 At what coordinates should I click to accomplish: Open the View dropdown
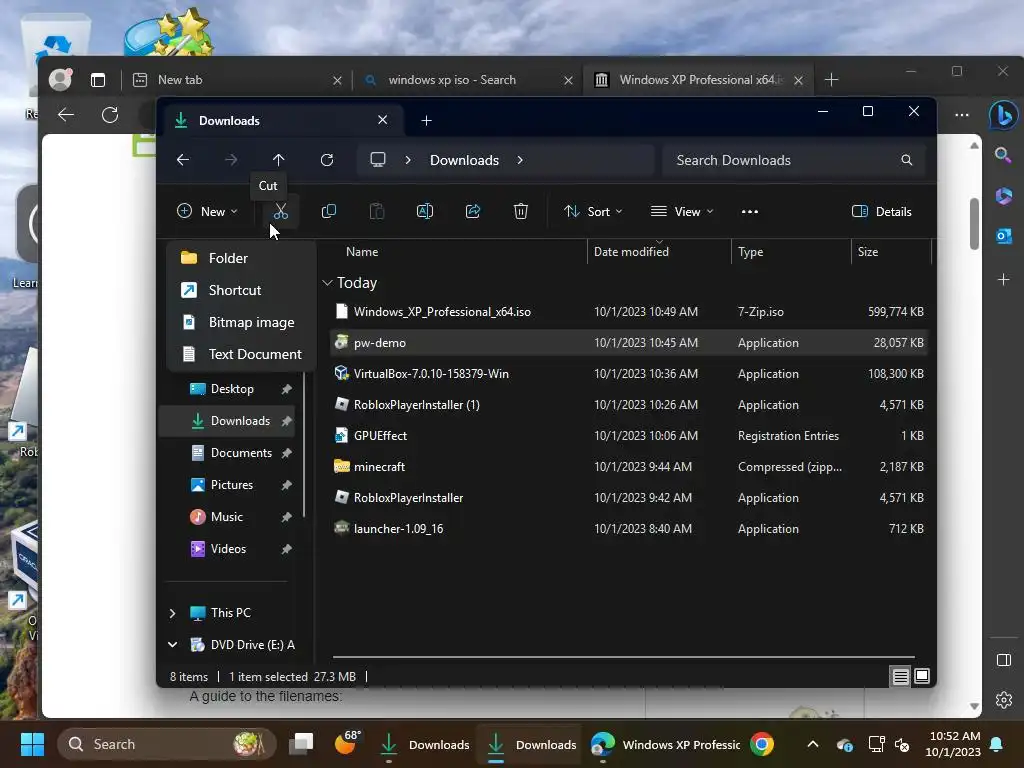pyautogui.click(x=682, y=212)
